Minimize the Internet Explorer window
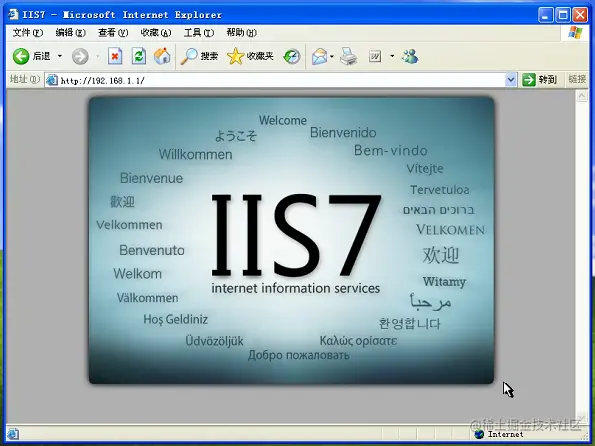595x446 pixels. click(546, 15)
